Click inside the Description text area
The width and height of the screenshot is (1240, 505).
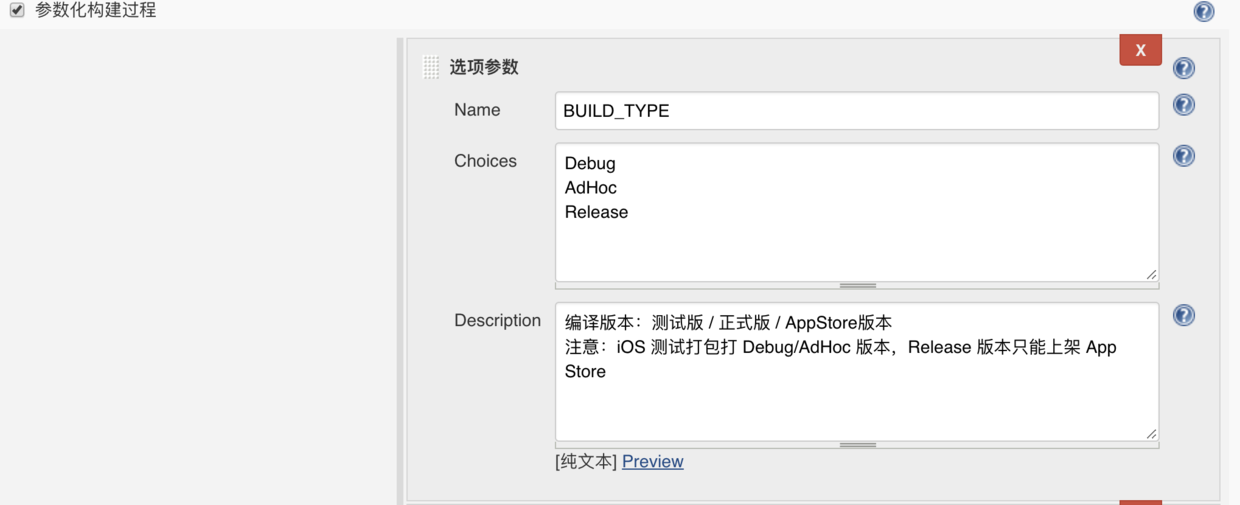(856, 400)
